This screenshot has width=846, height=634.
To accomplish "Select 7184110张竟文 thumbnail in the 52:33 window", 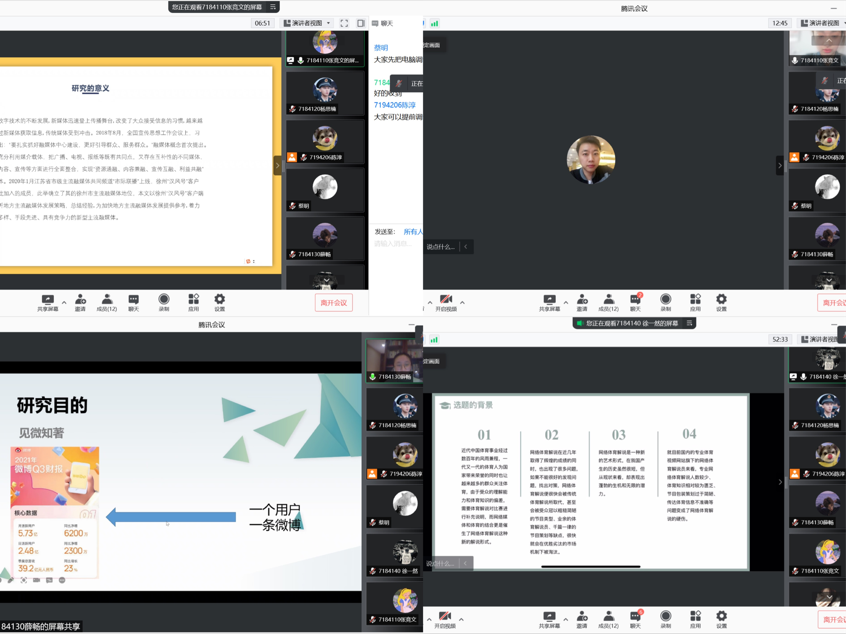I will tap(817, 555).
